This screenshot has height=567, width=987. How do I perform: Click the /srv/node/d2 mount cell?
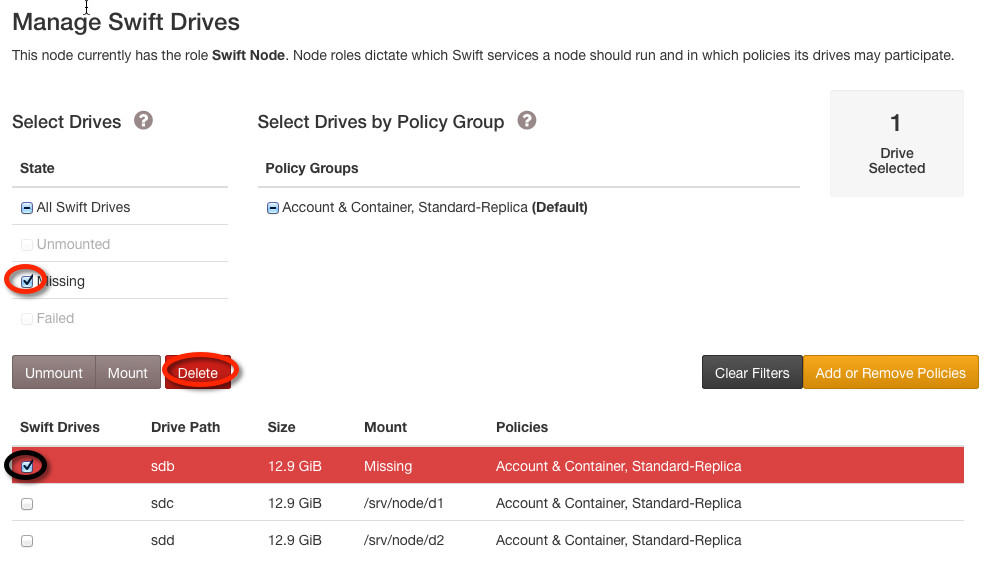[x=403, y=541]
